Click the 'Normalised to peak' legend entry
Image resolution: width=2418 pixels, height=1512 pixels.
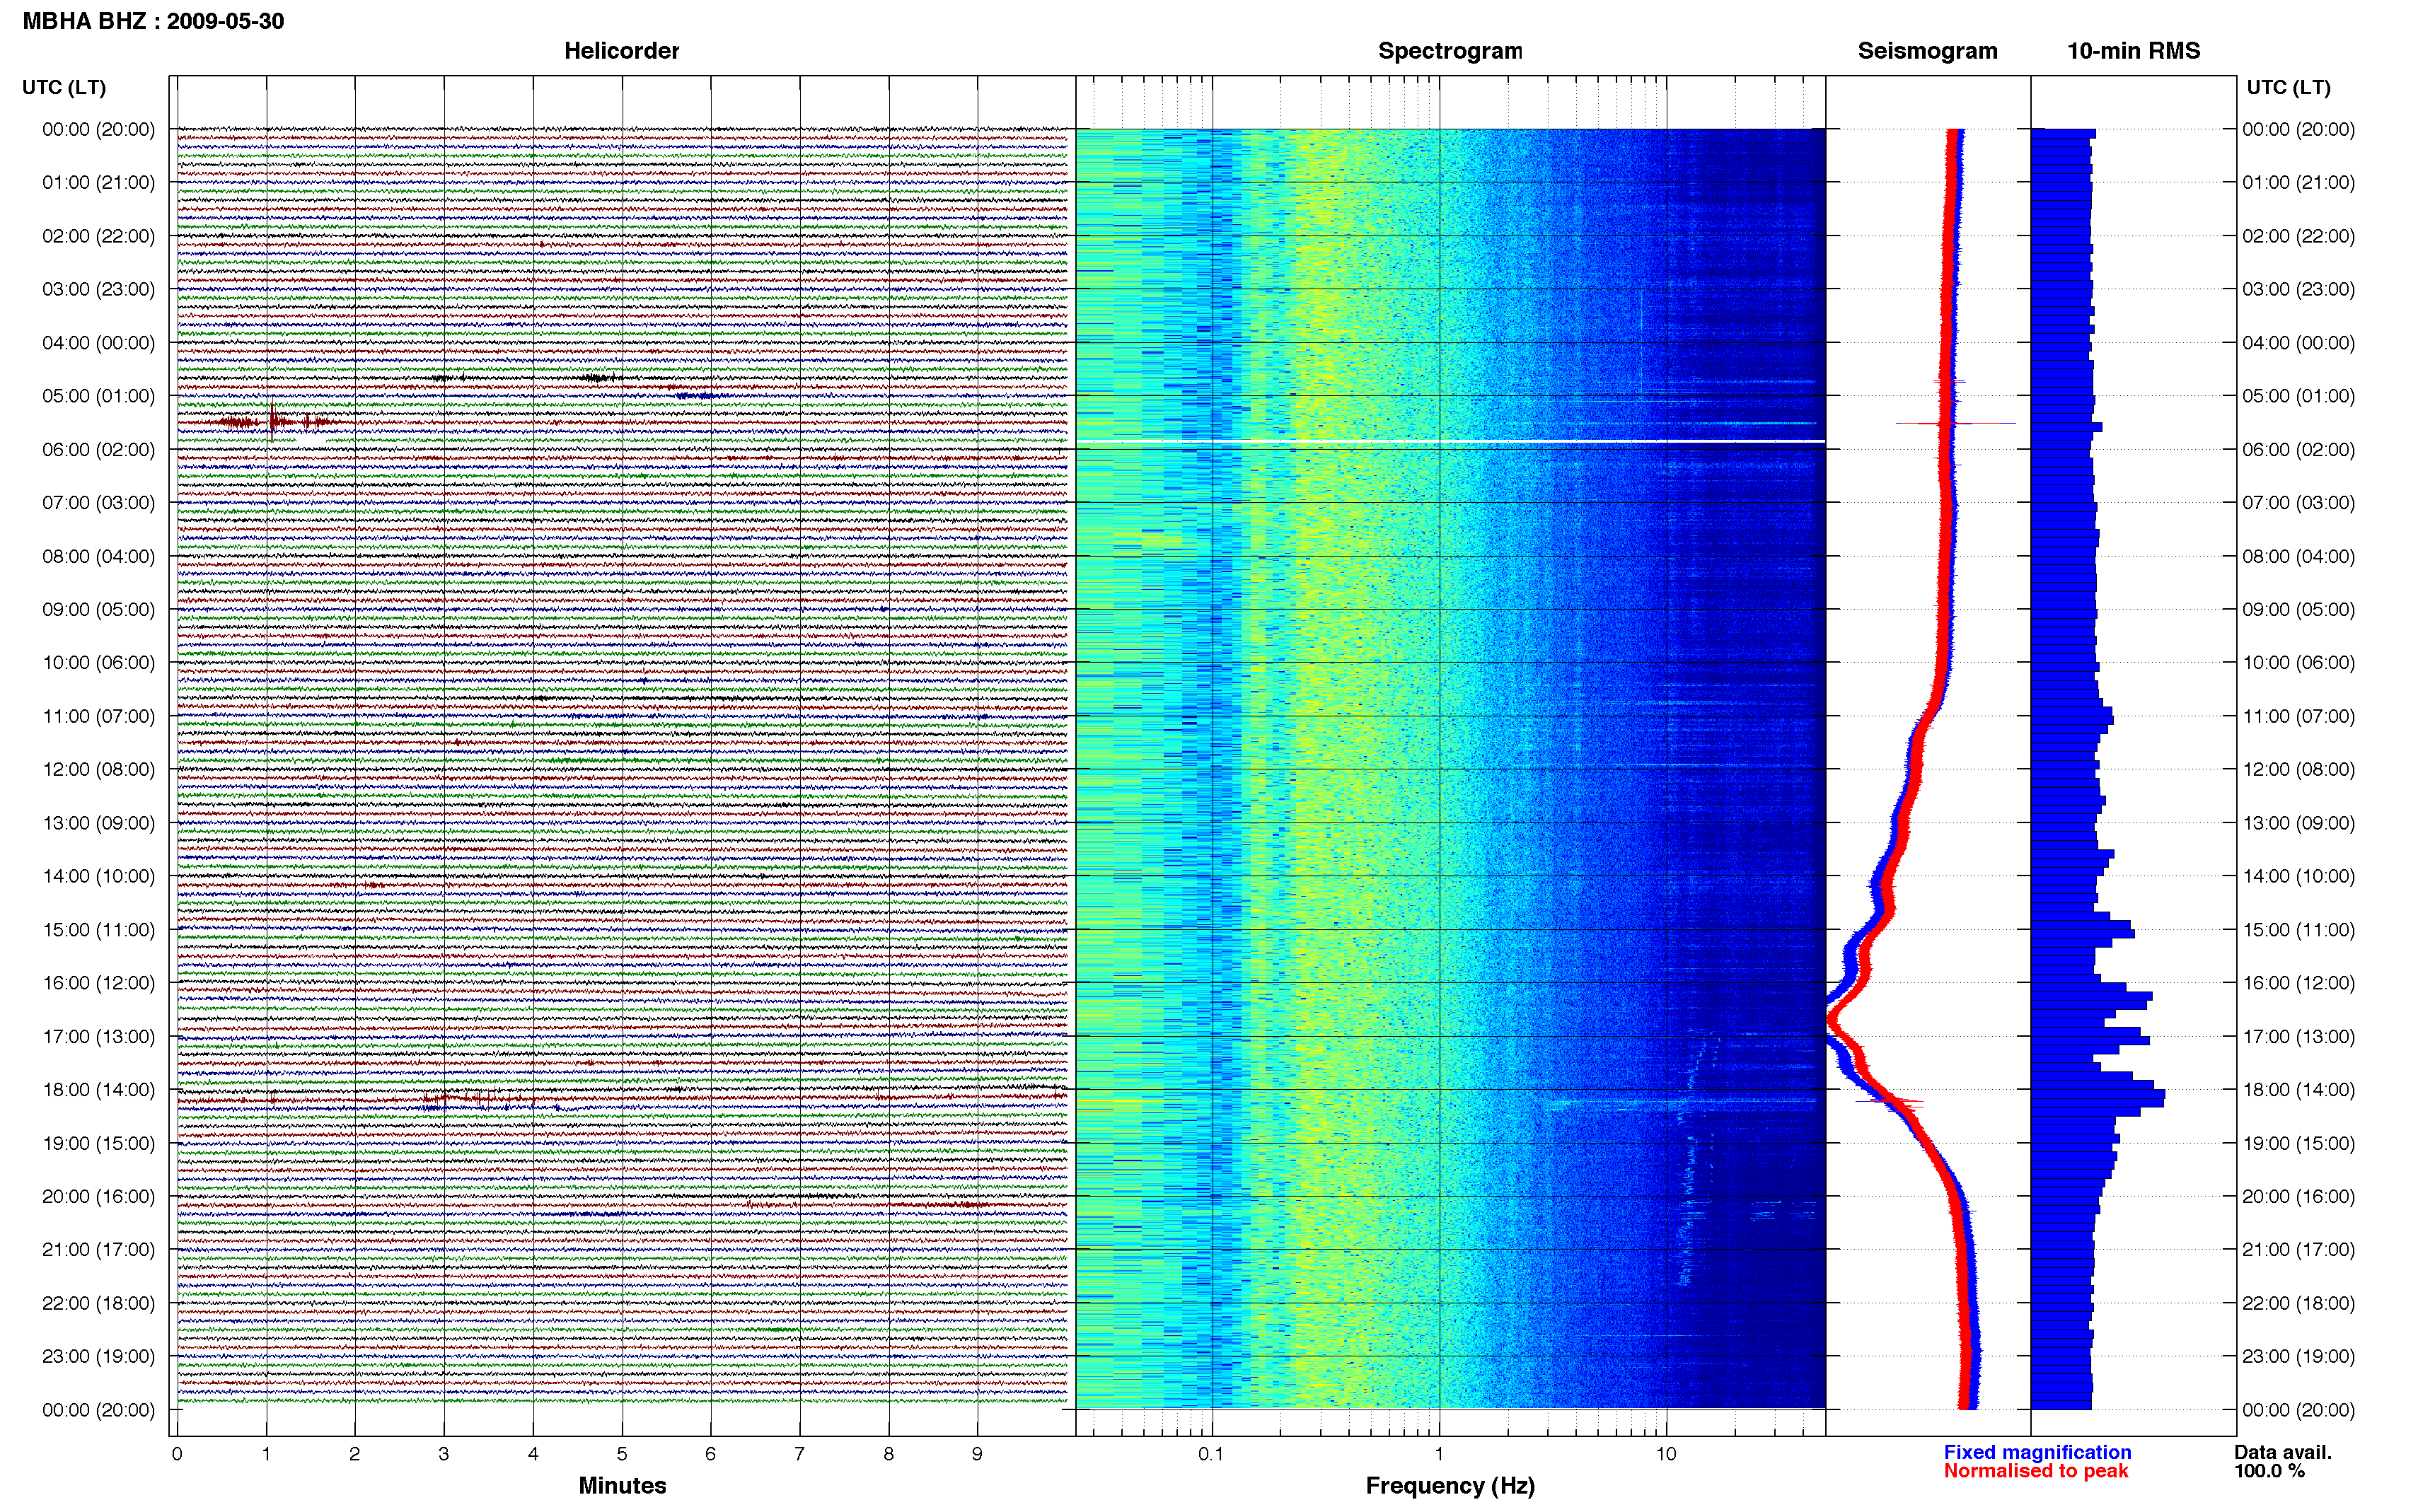2036,1471
